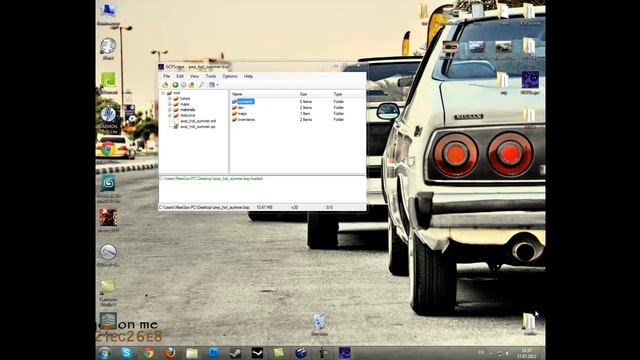
Task: Open the View style dropdown in the toolbar
Action: click(213, 85)
